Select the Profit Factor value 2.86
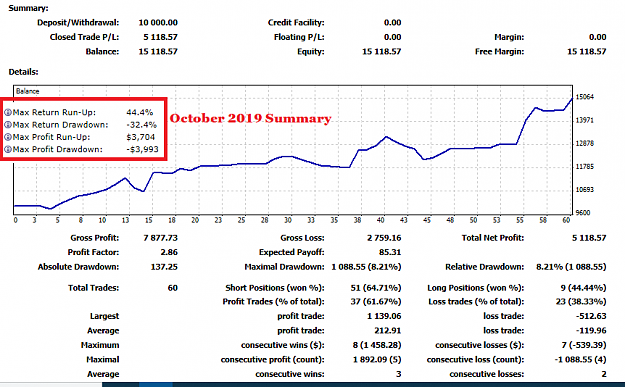This screenshot has width=625, height=387. tap(169, 252)
